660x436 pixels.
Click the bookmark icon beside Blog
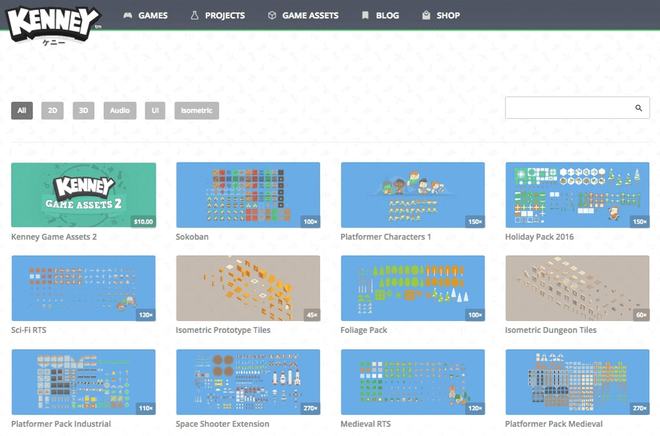tap(365, 16)
